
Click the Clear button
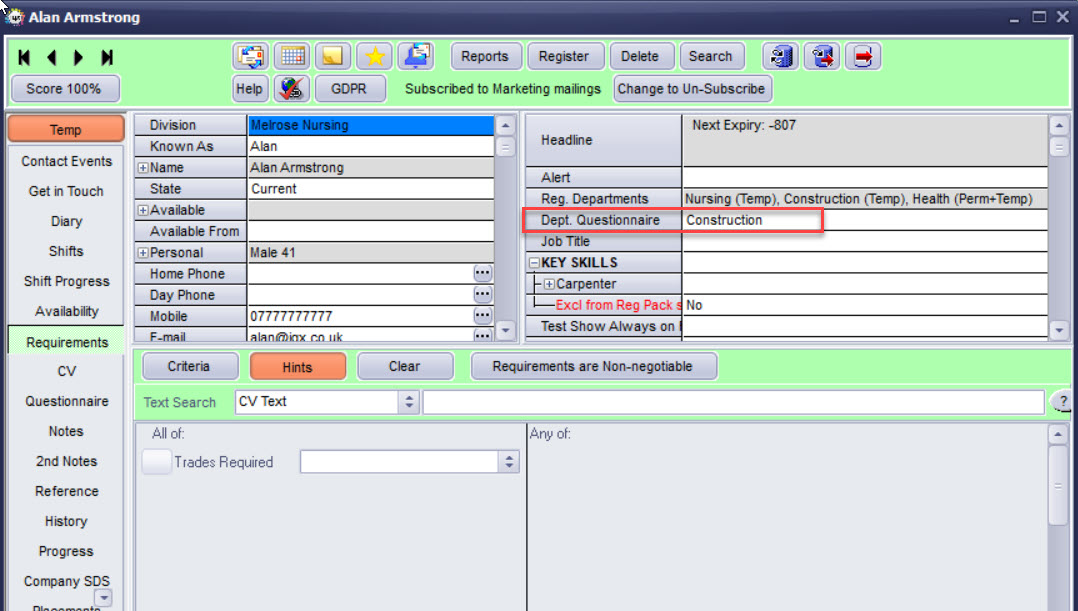click(x=404, y=366)
